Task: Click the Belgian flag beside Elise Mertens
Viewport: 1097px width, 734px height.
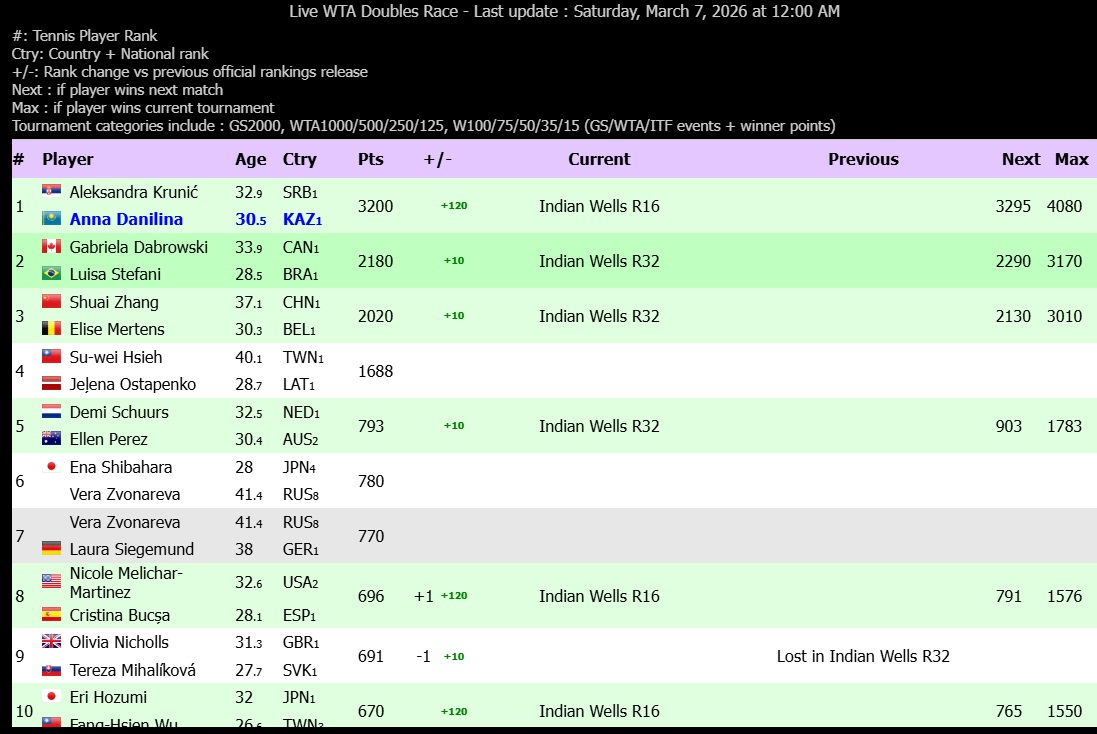Action: pyautogui.click(x=51, y=329)
